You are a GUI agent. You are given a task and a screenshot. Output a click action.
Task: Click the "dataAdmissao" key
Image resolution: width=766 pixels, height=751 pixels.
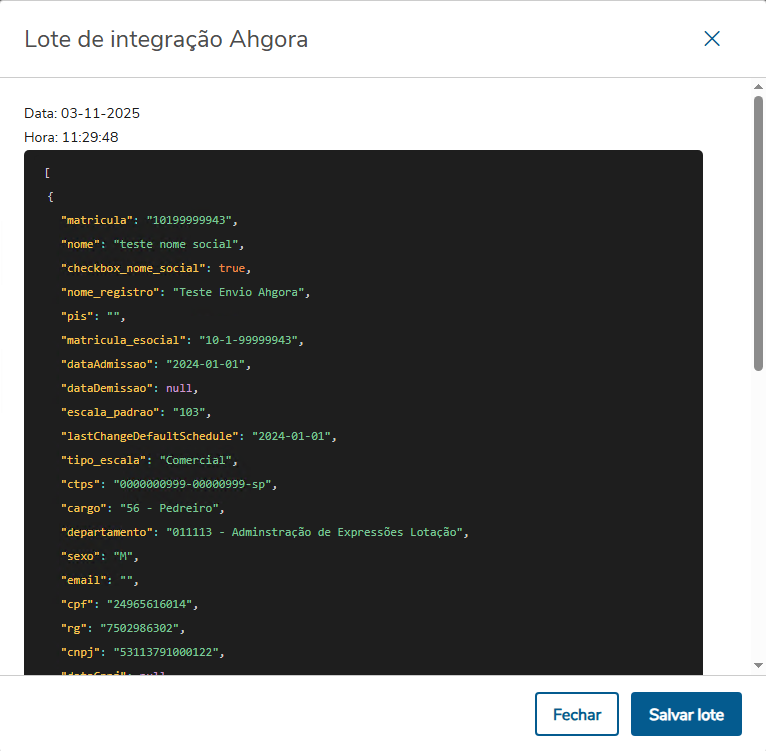[107, 363]
